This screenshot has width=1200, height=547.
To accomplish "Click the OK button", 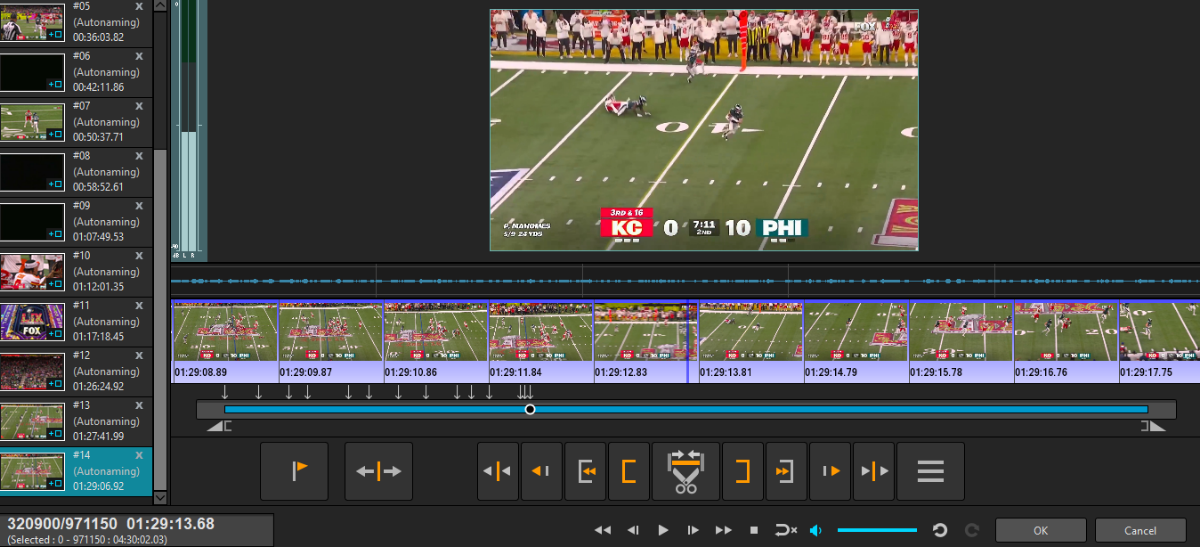I will pos(1040,530).
